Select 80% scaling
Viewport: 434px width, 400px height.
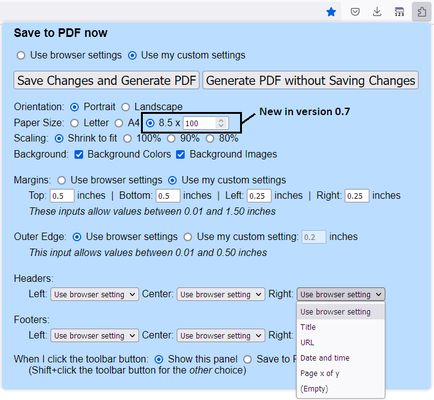(210, 138)
